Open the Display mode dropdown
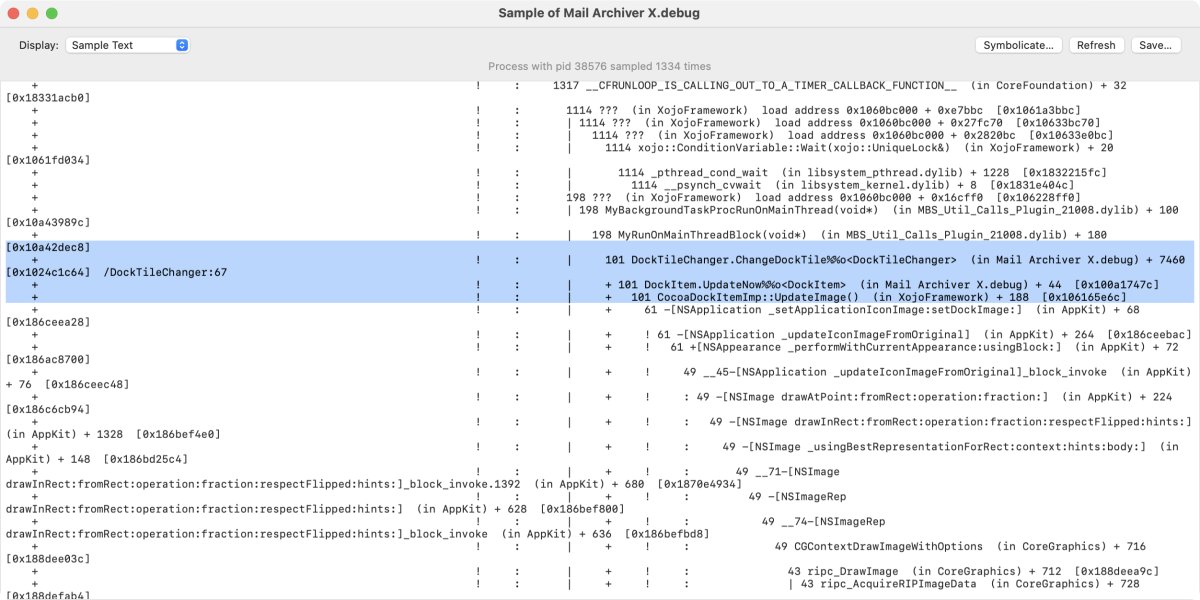 128,45
